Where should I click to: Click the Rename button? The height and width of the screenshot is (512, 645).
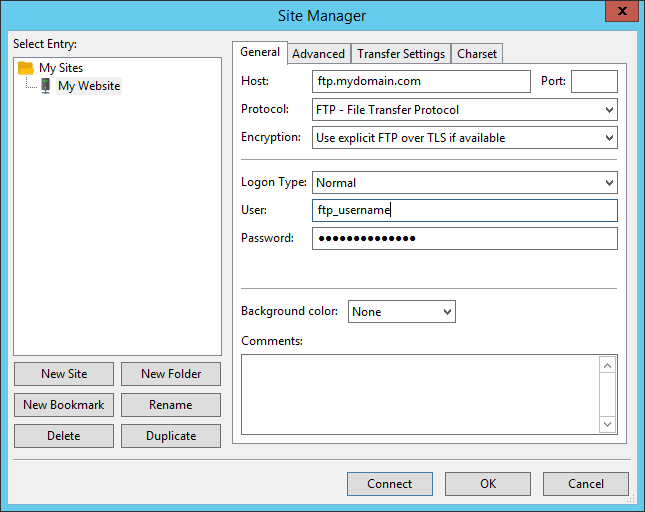[x=171, y=405]
